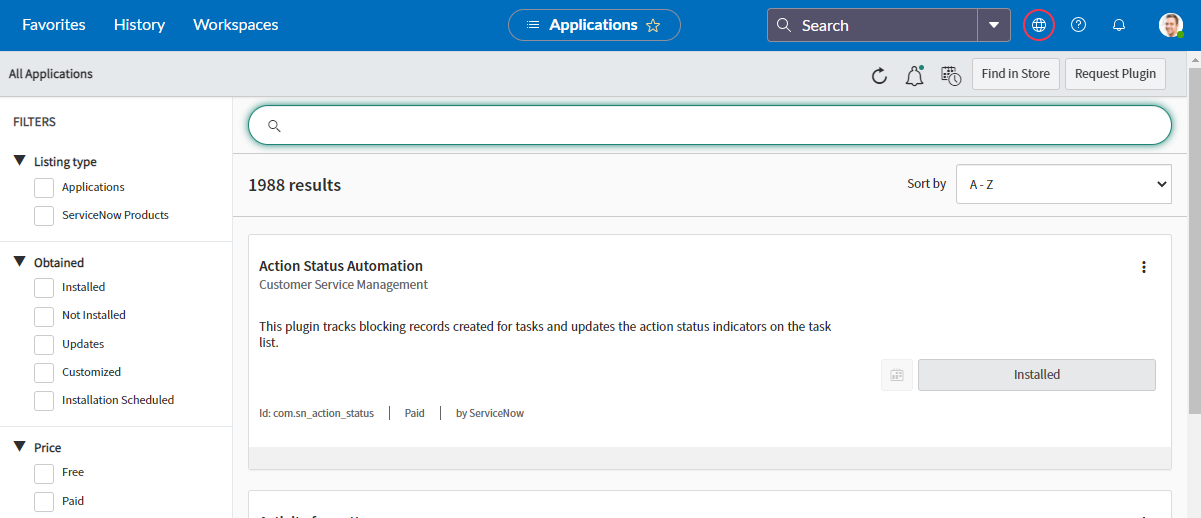Click the Request Plugin button
Viewport: 1201px width, 518px height.
(x=1115, y=74)
